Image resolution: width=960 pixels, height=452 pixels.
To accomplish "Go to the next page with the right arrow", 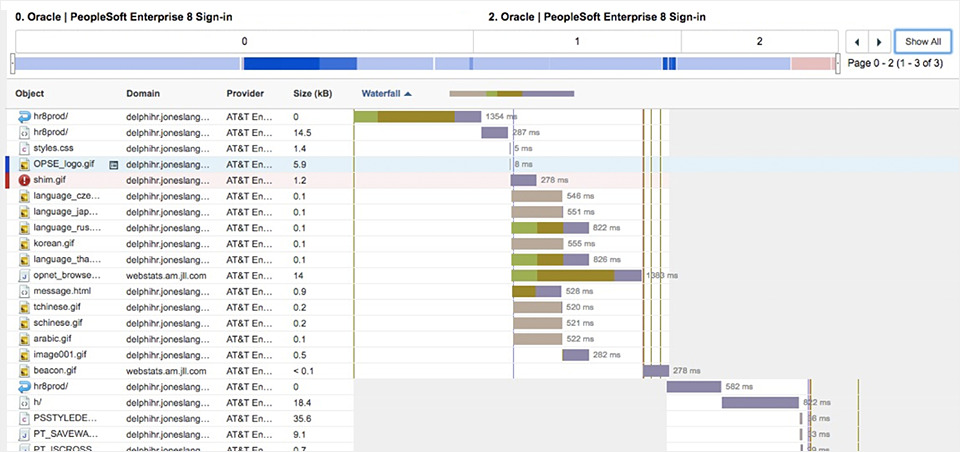I will coord(878,42).
